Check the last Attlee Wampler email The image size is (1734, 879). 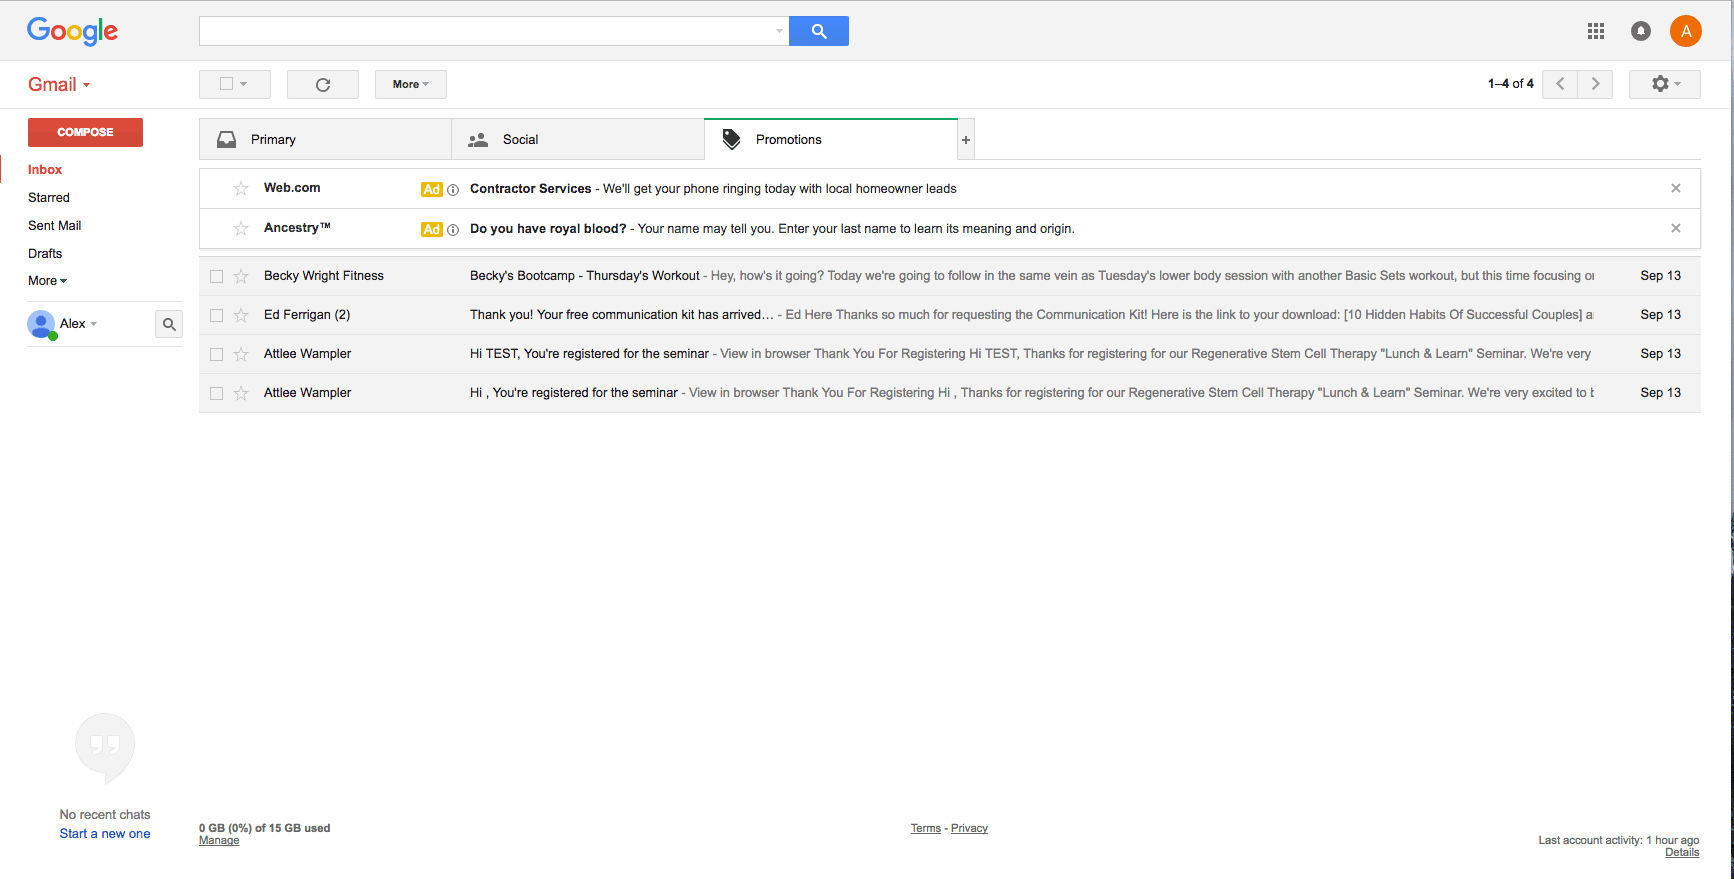click(x=216, y=393)
